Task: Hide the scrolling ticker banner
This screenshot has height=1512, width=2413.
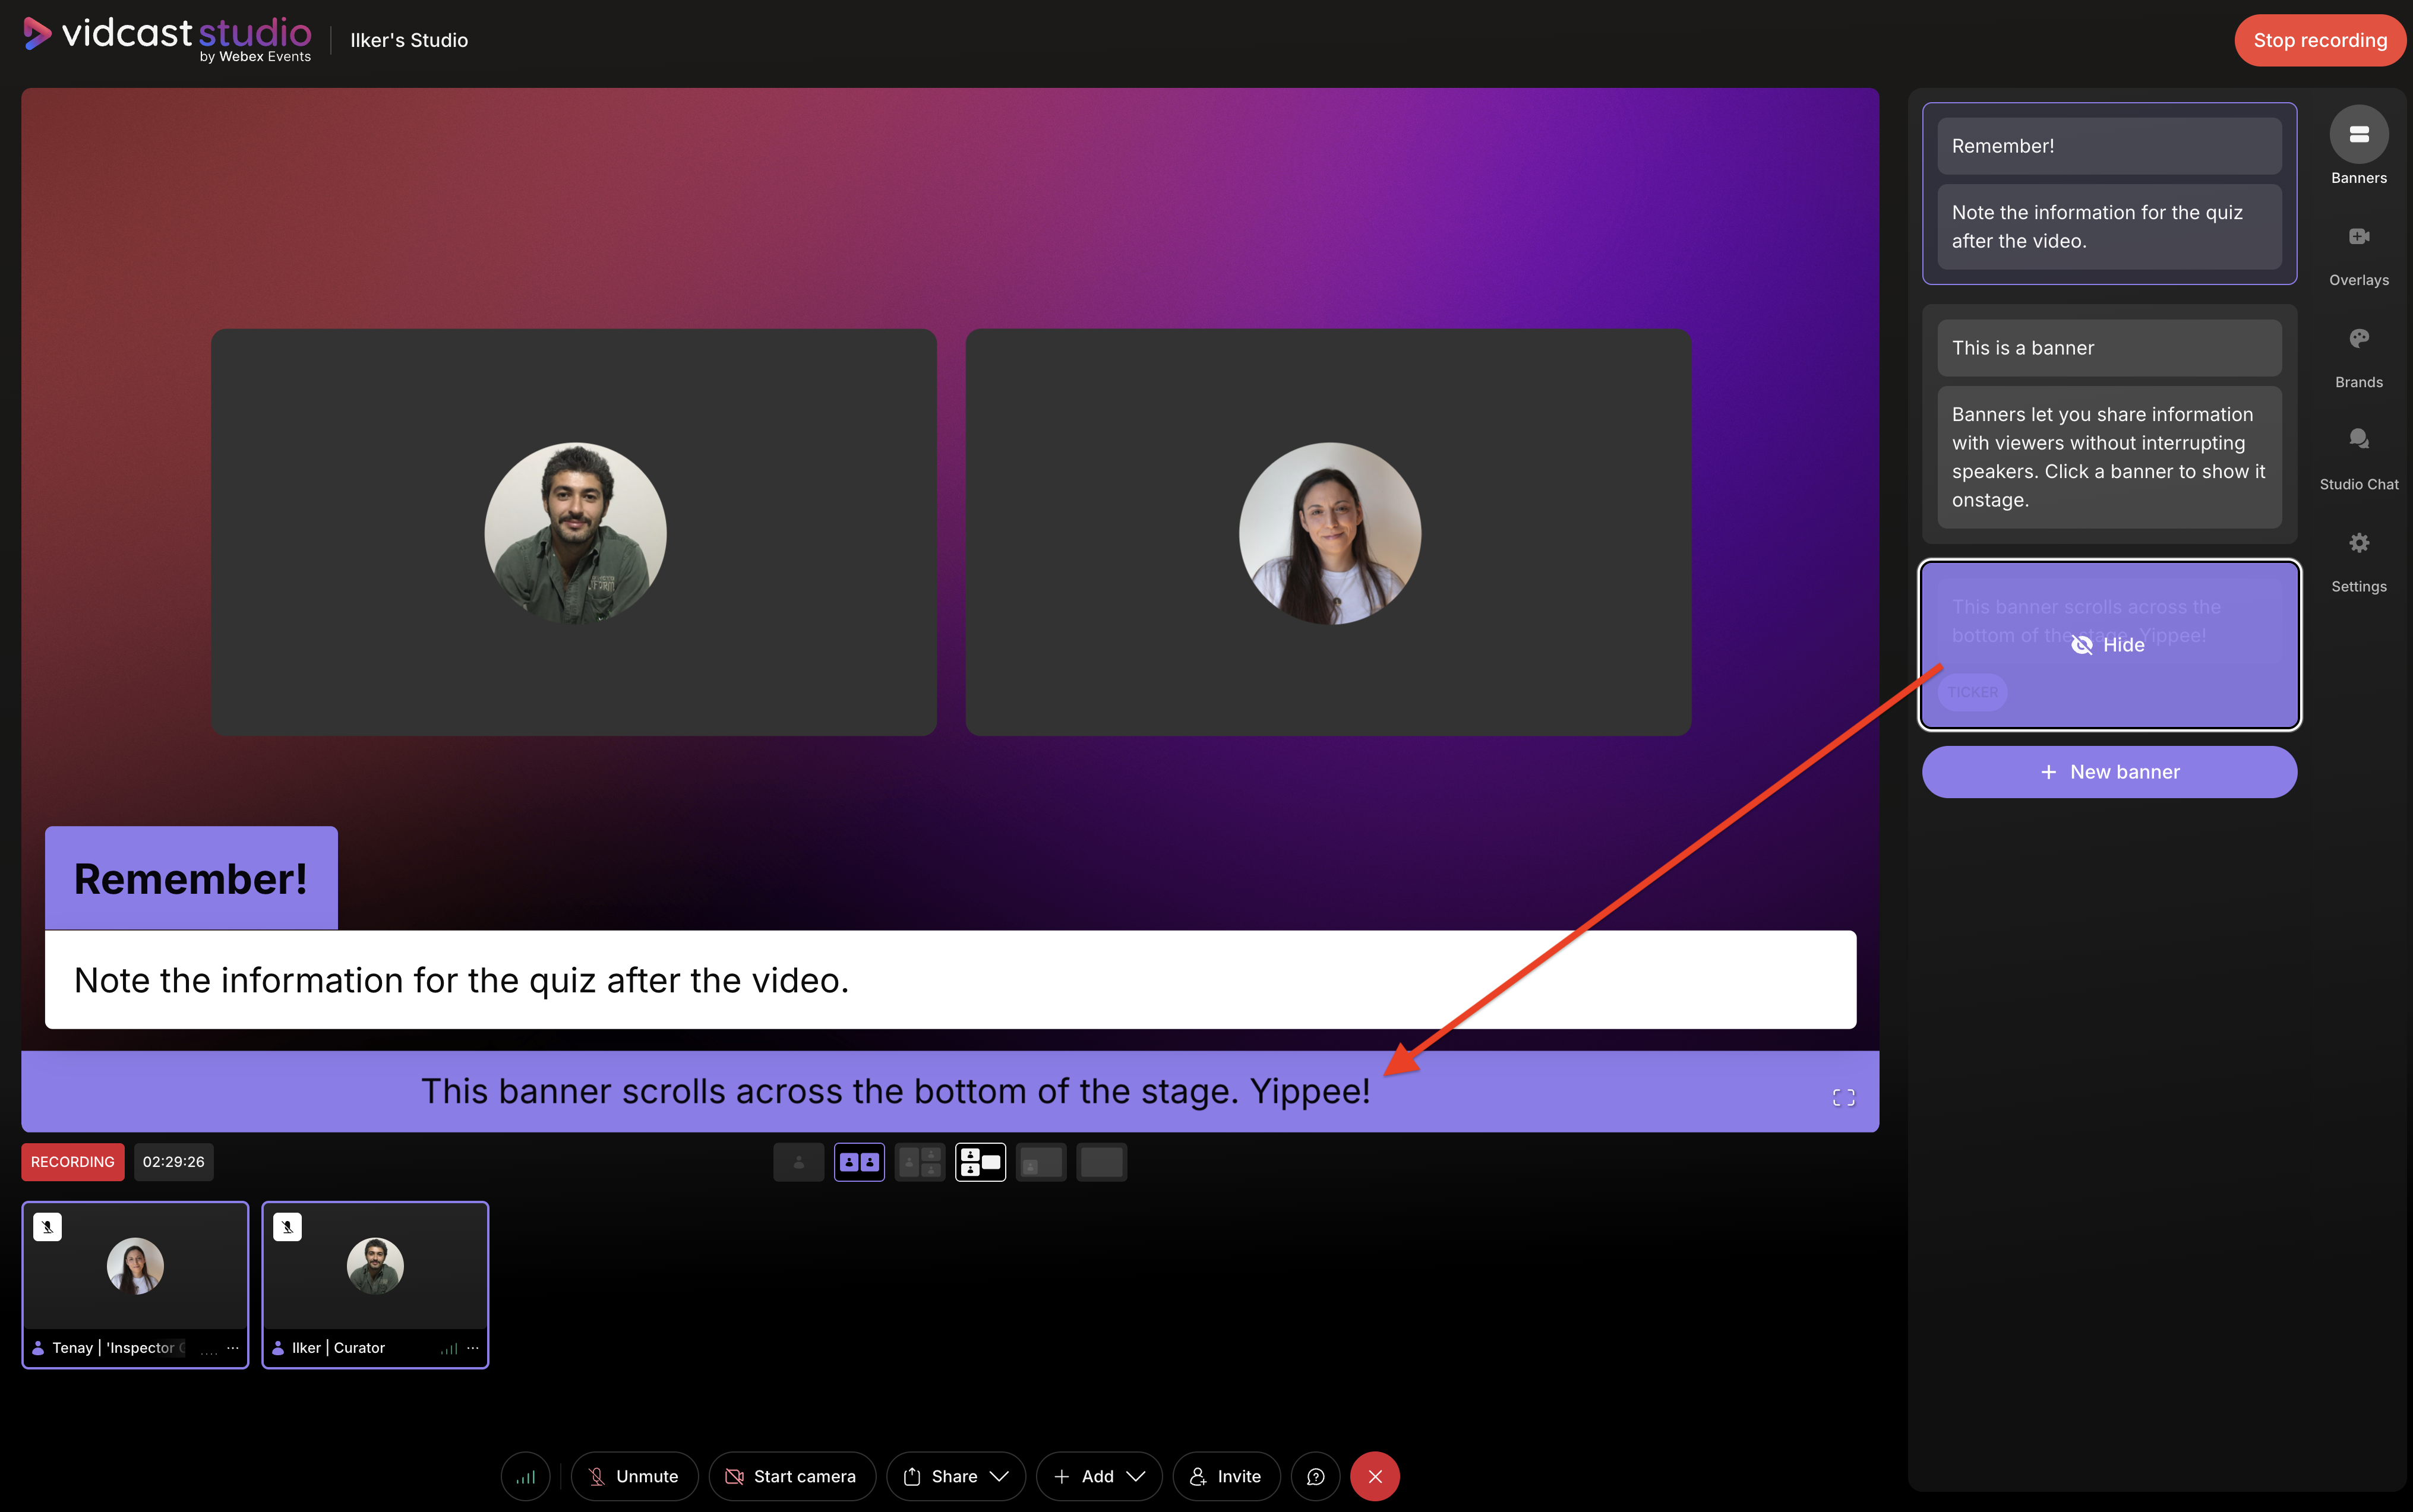Action: click(2108, 644)
